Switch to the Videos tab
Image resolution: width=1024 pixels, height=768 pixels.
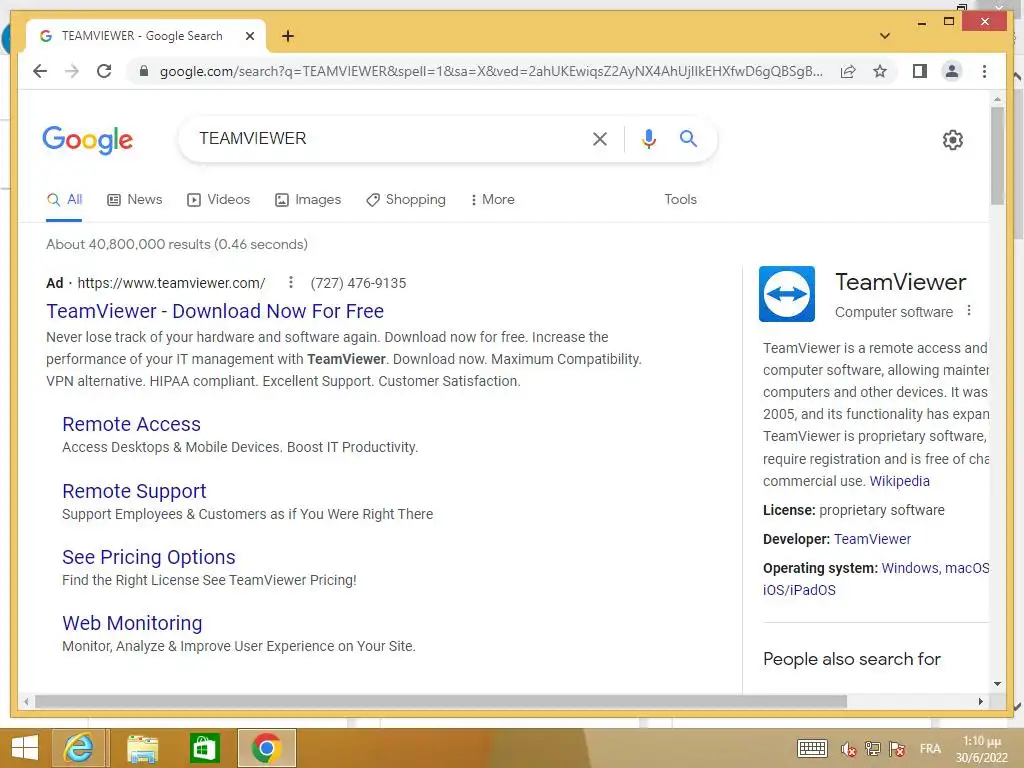pyautogui.click(x=219, y=200)
